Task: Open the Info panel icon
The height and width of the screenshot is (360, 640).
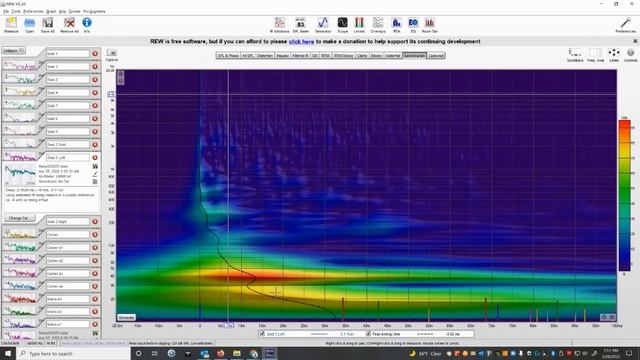Action: tap(87, 25)
